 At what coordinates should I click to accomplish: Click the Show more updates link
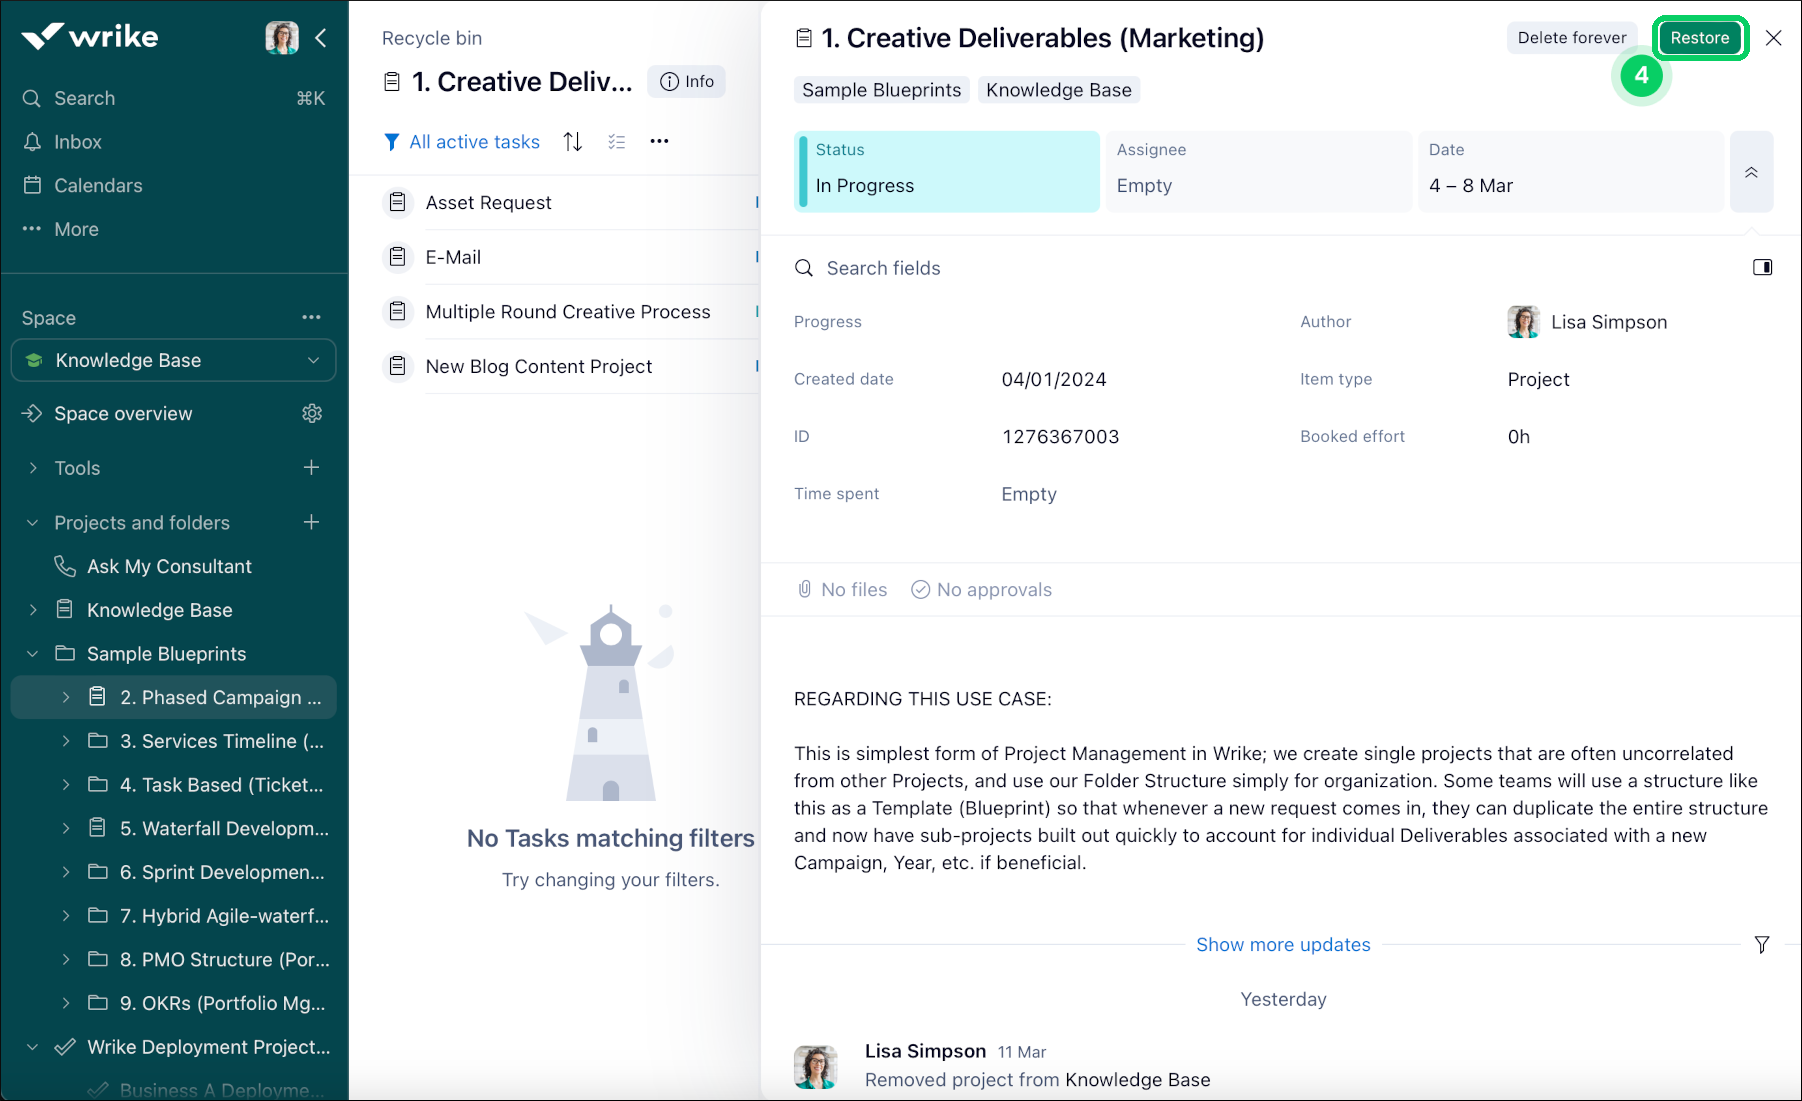[x=1283, y=944]
